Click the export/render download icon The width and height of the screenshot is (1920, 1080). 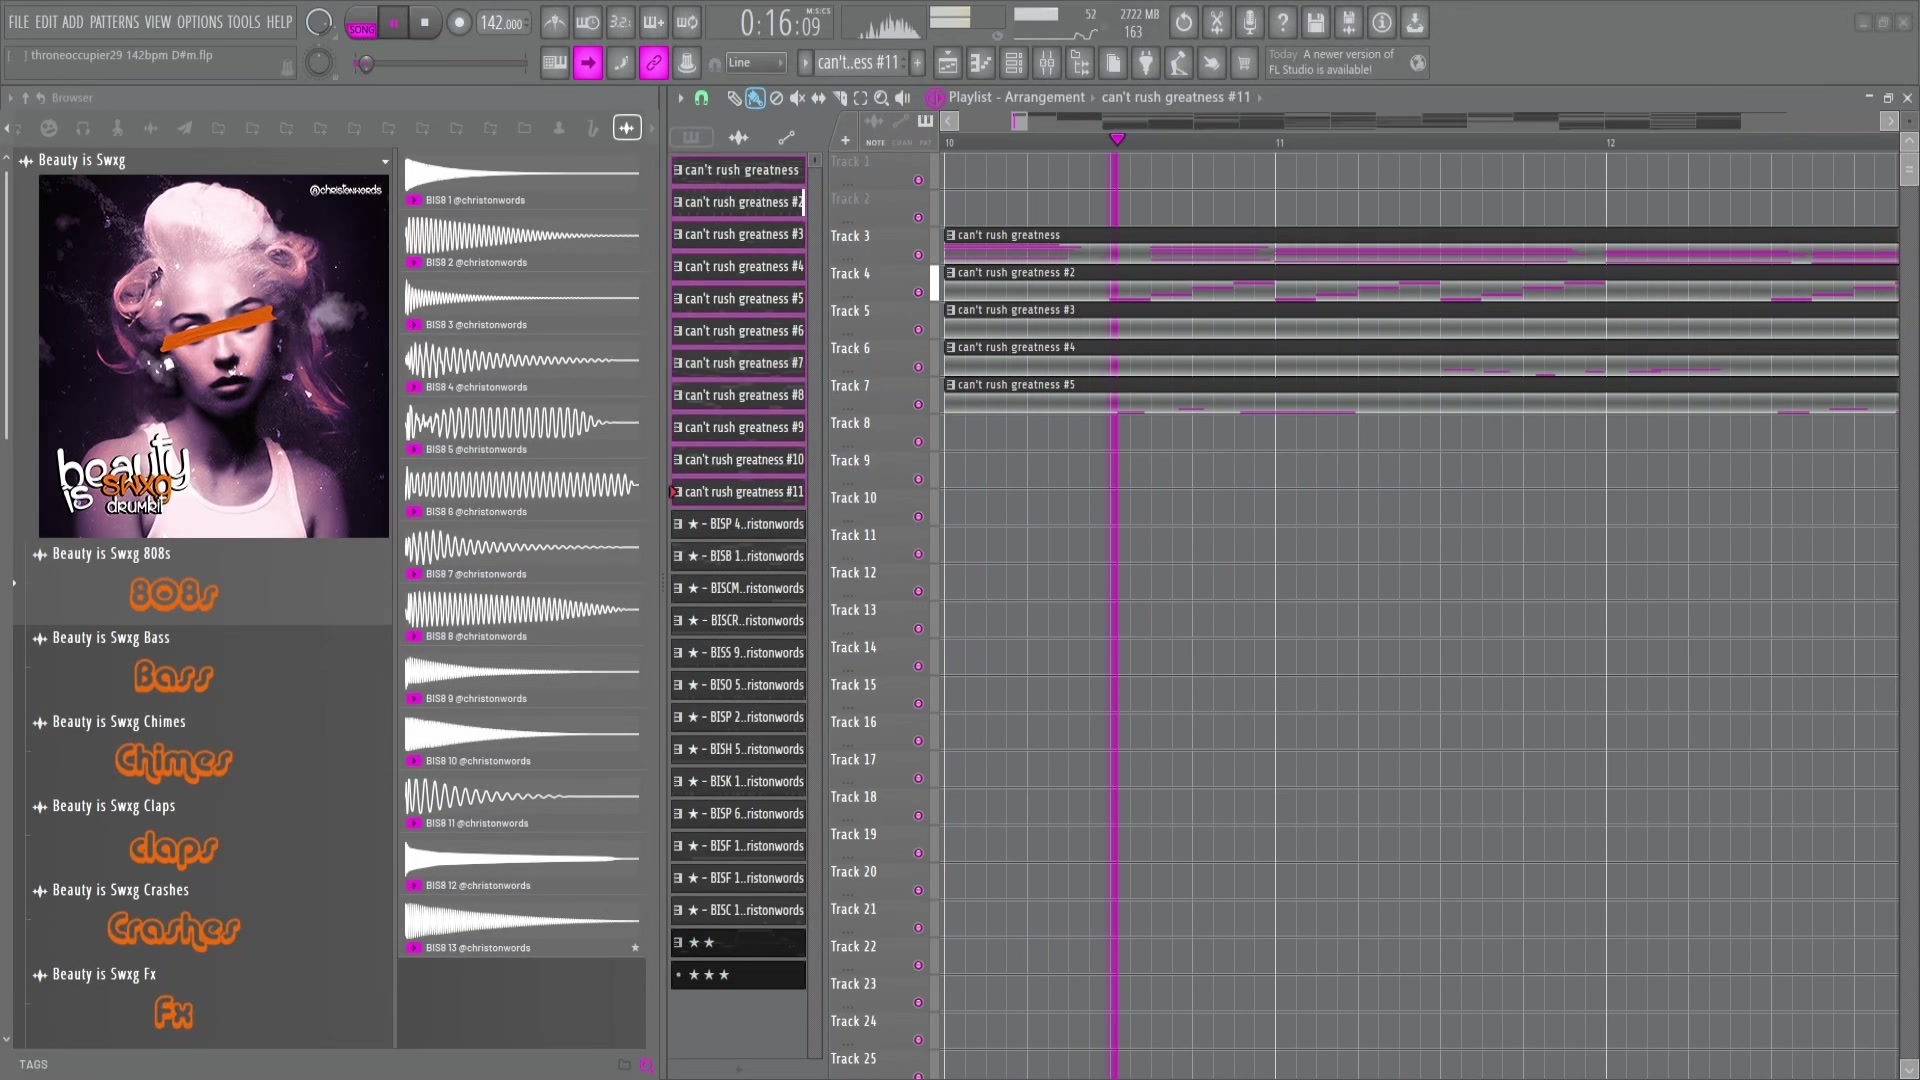pyautogui.click(x=1415, y=22)
